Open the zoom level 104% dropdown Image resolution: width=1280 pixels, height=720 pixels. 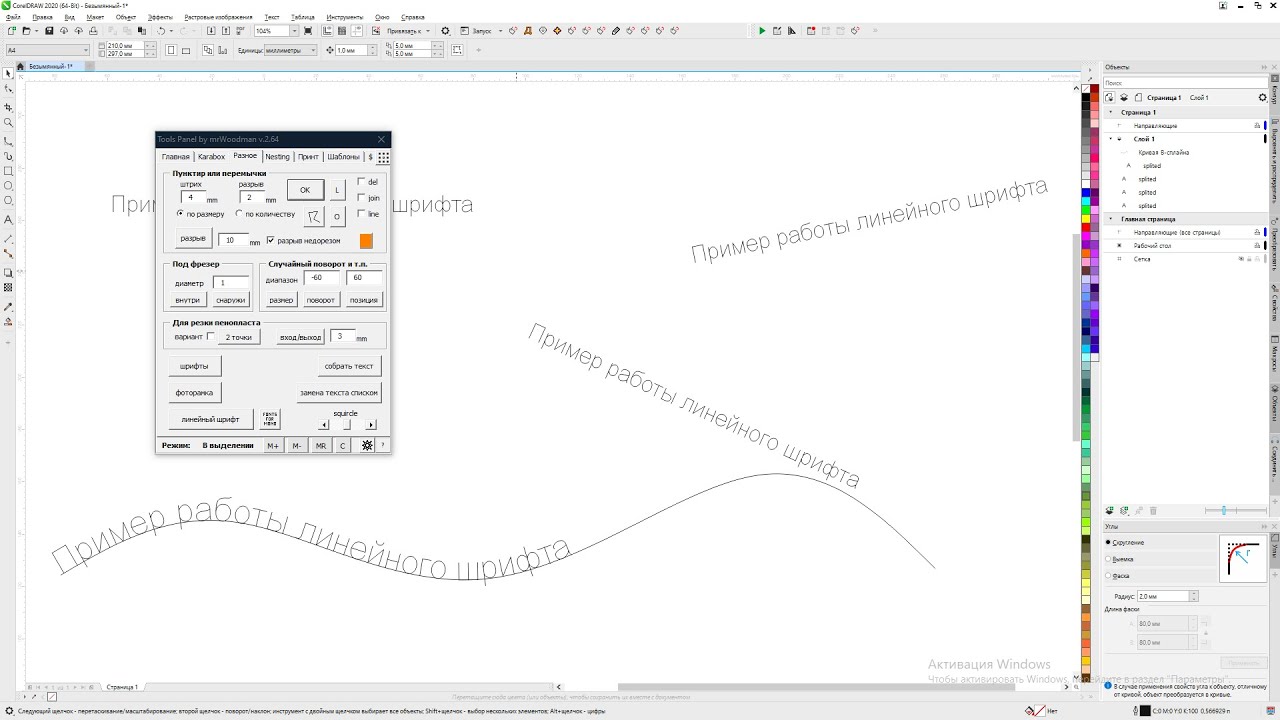click(294, 31)
